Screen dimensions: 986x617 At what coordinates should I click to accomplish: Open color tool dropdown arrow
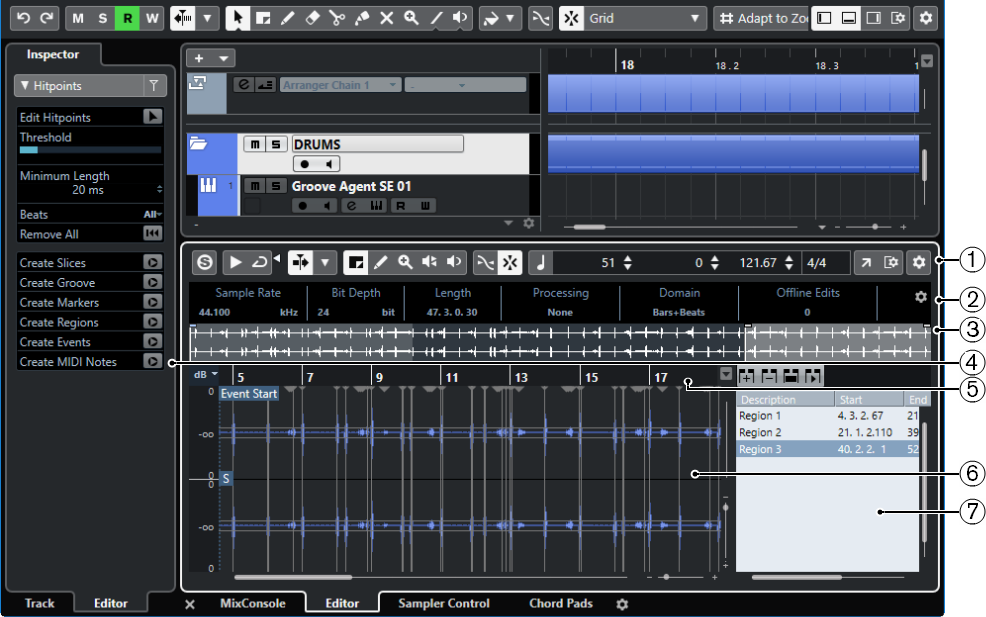510,18
